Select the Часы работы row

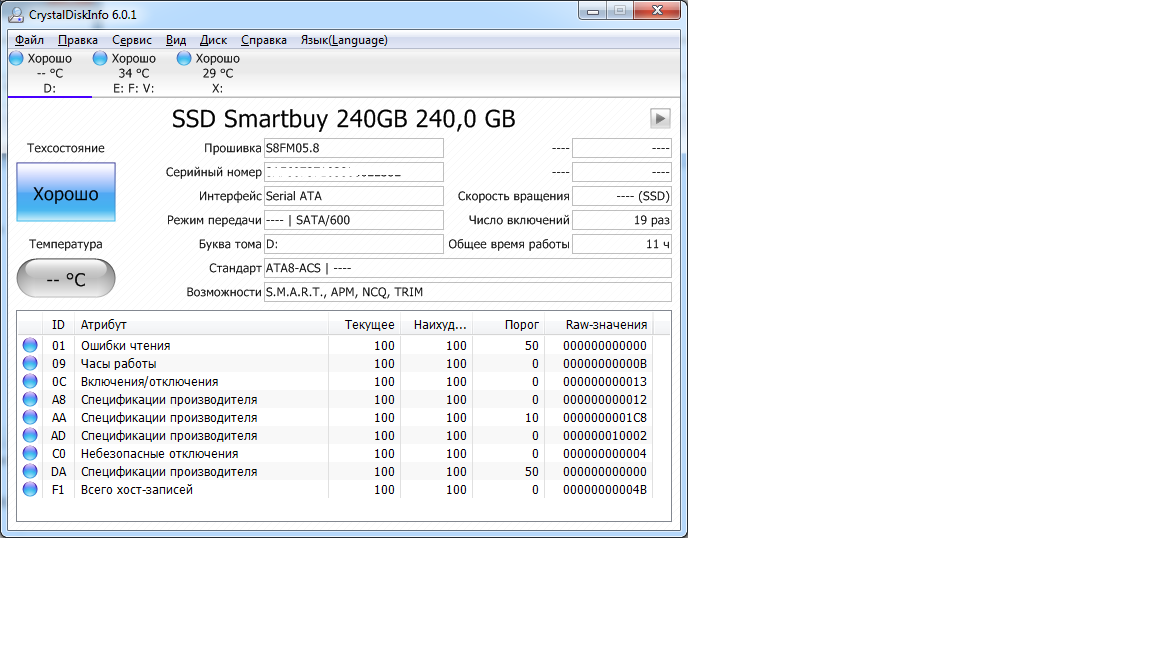click(x=335, y=363)
